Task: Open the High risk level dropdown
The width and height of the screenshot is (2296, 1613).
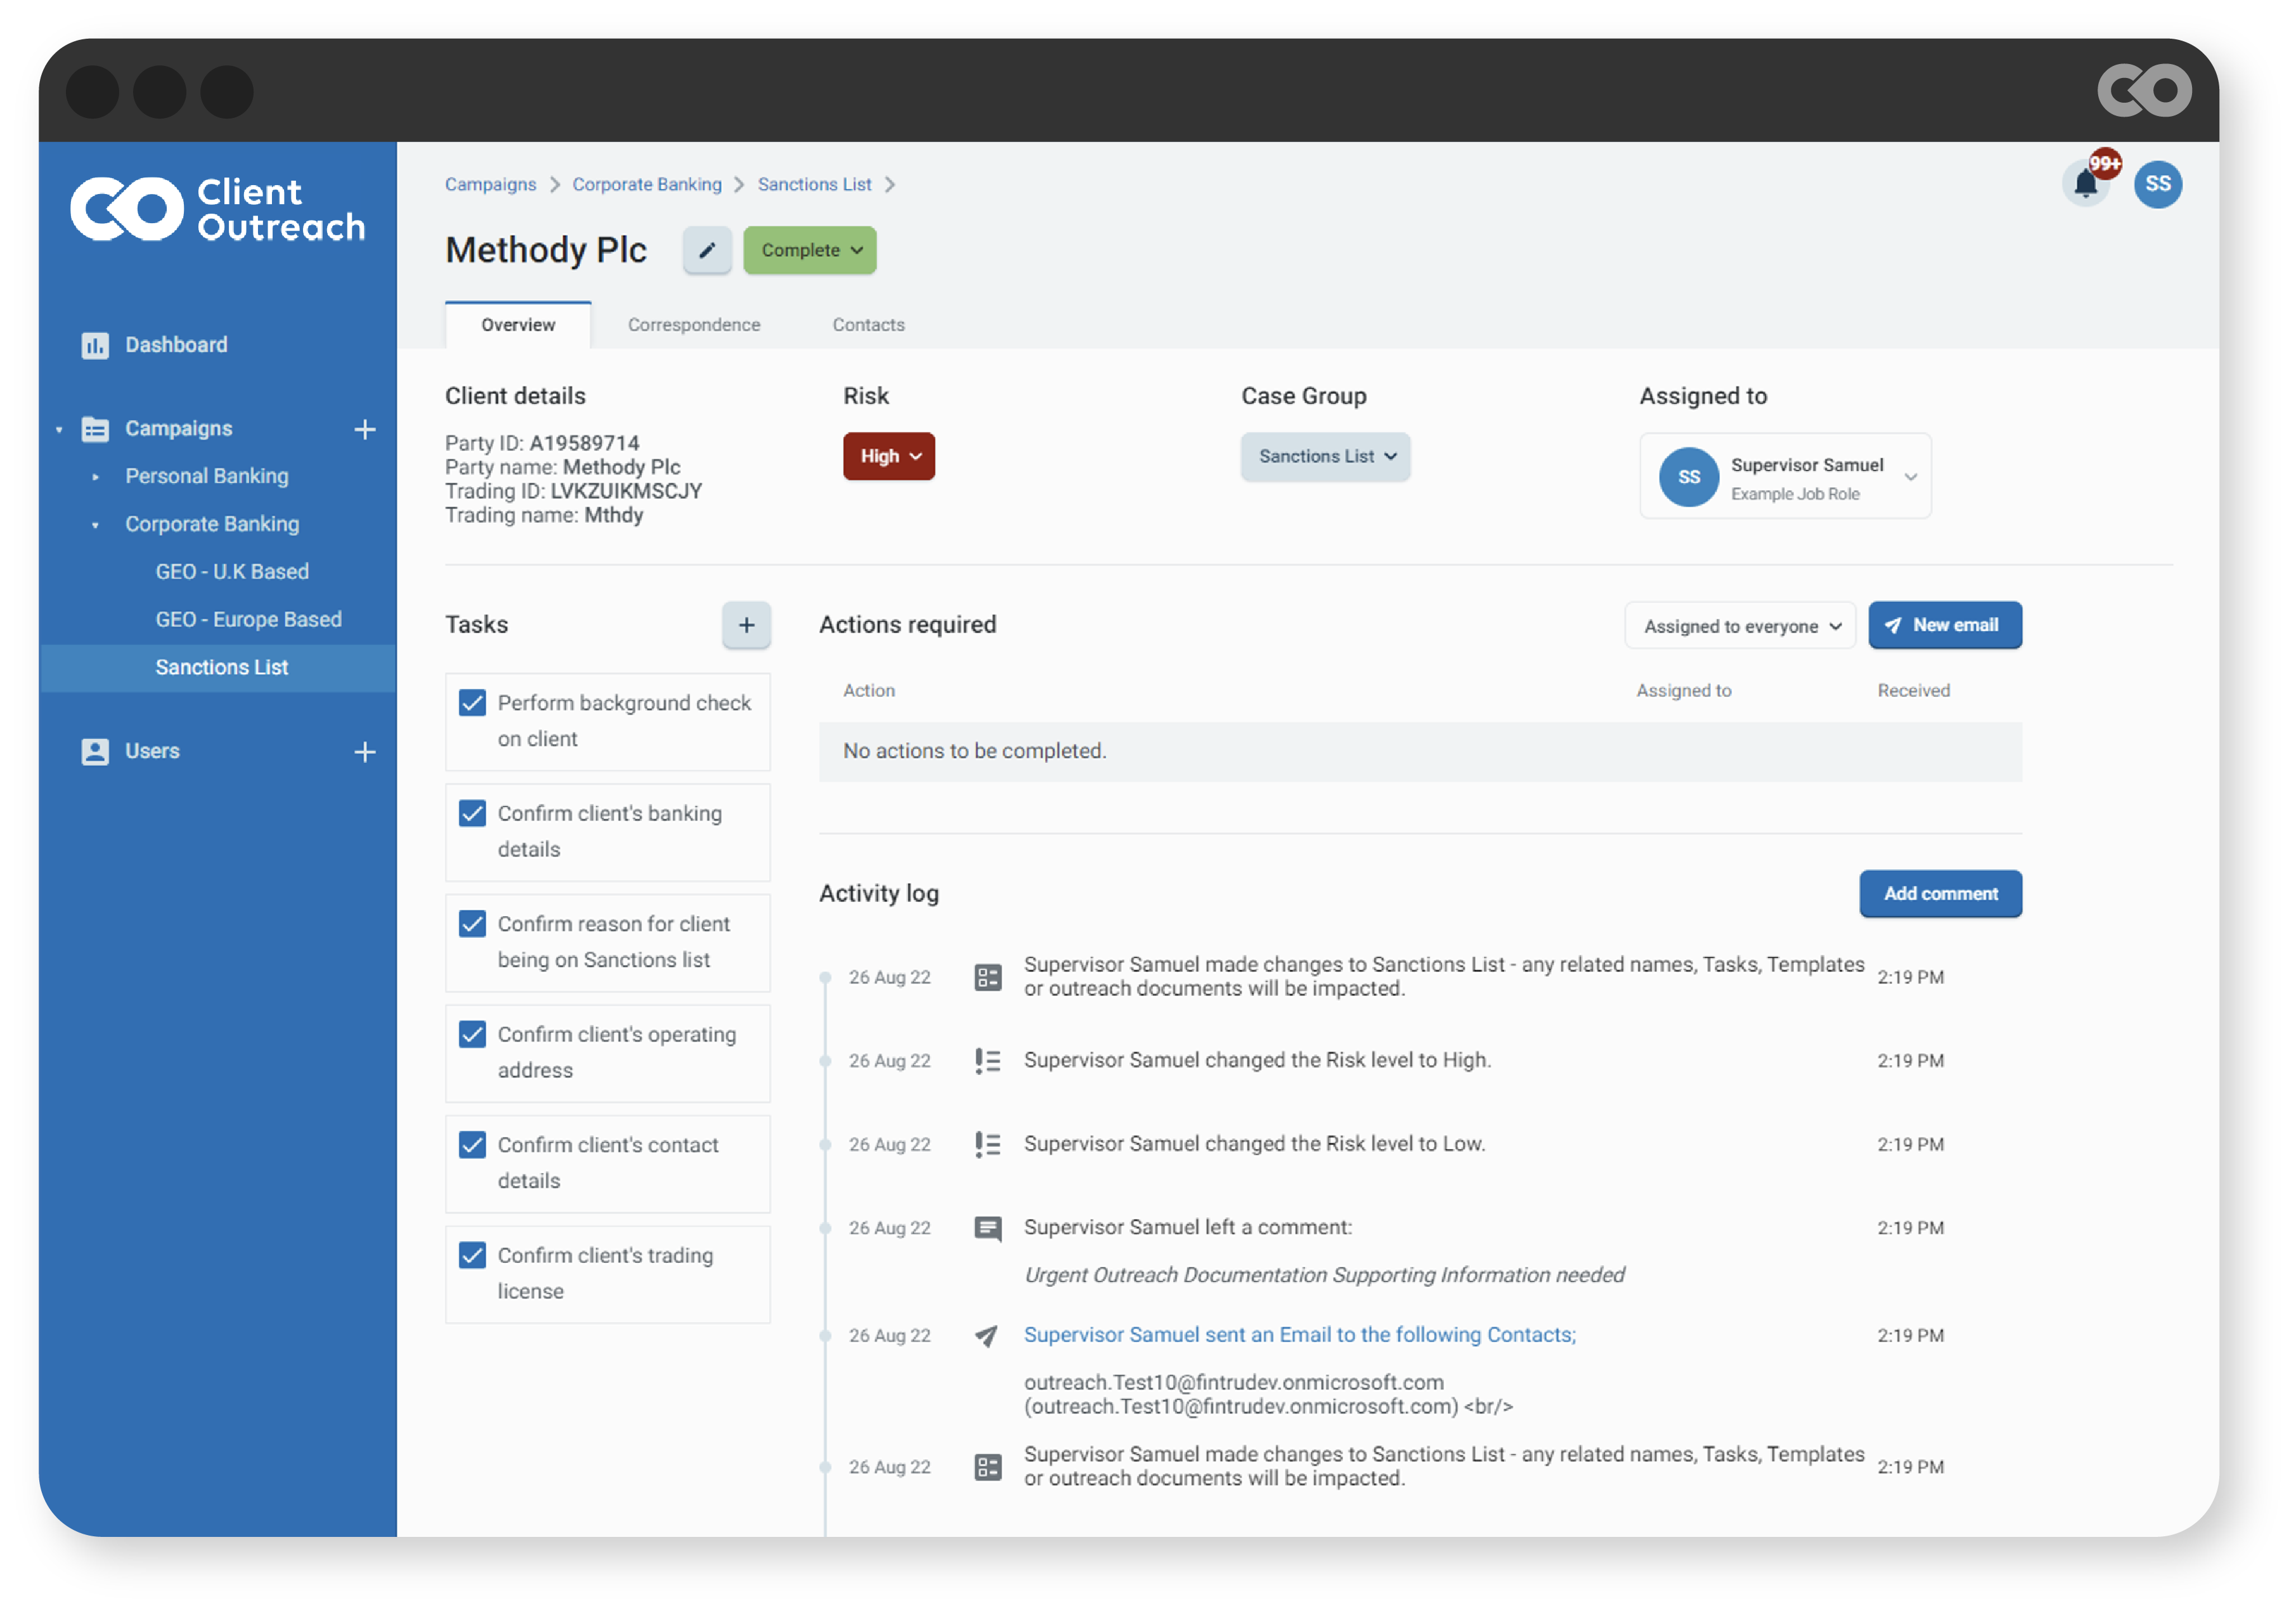Action: pyautogui.click(x=889, y=456)
